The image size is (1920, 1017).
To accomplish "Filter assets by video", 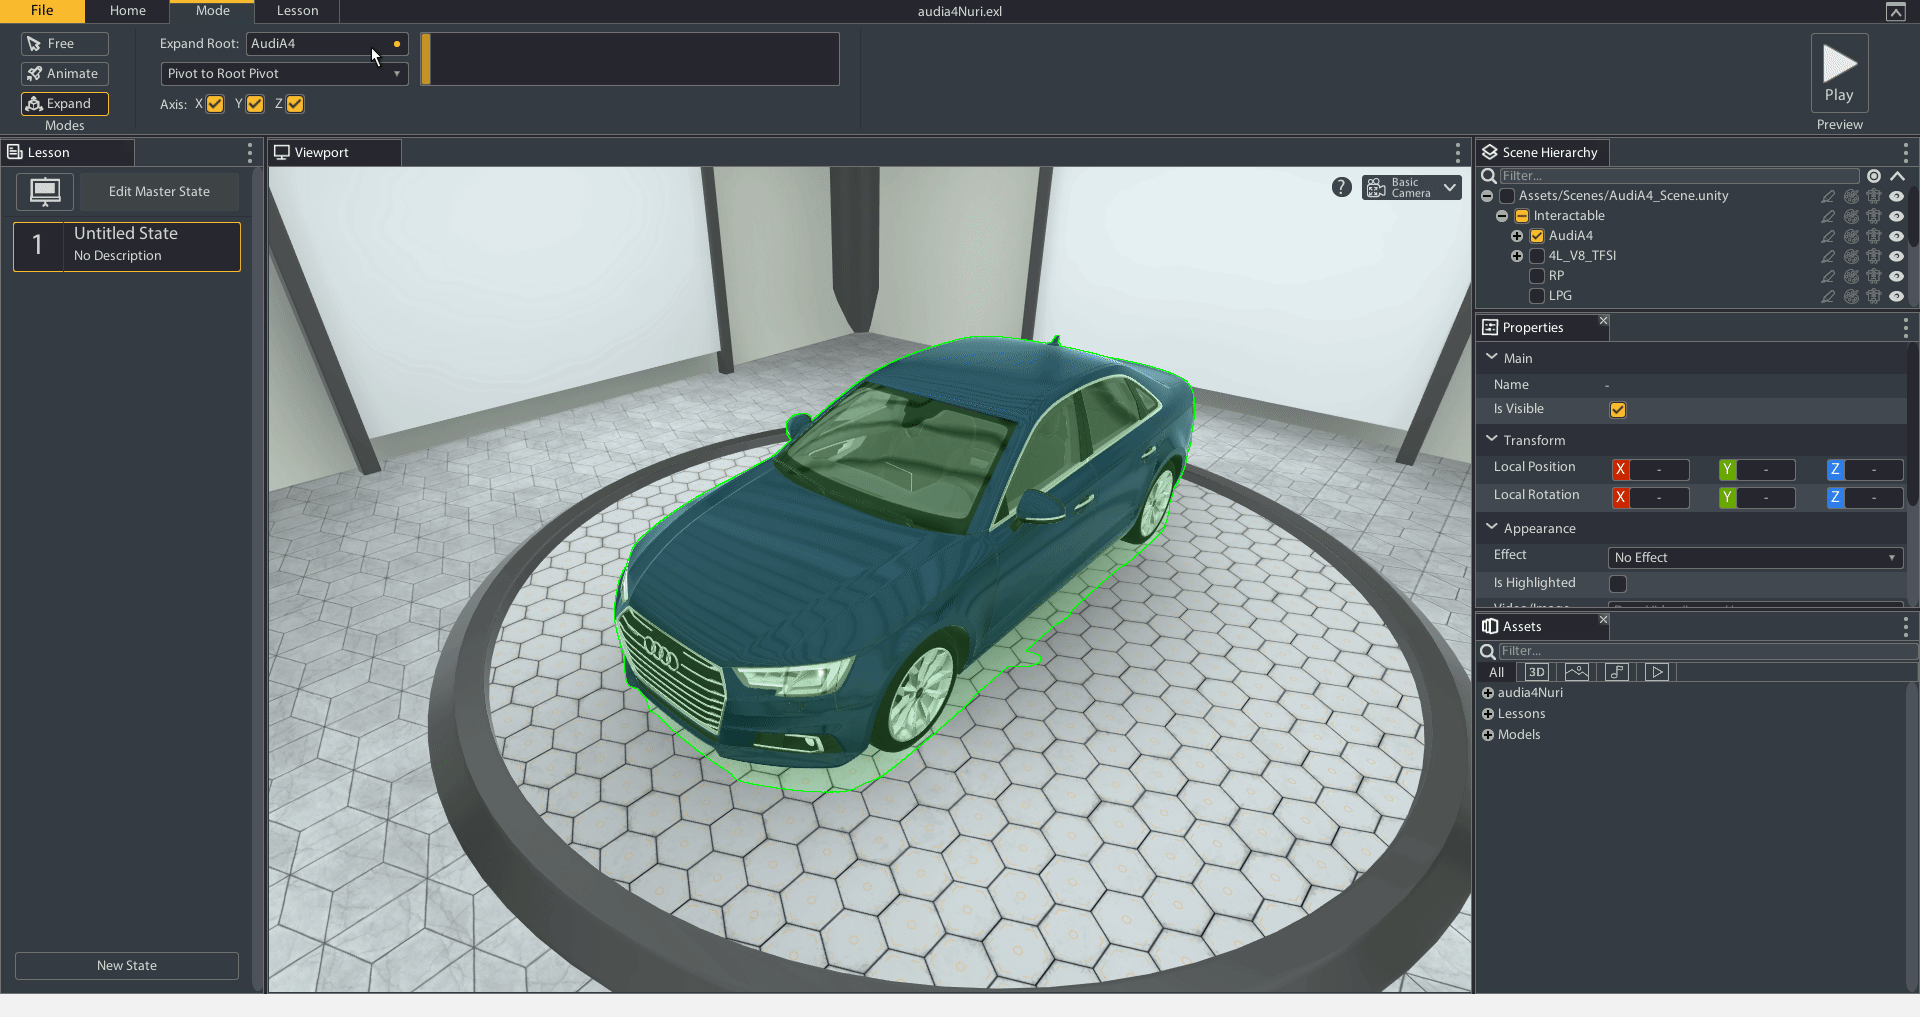I will click(x=1657, y=672).
